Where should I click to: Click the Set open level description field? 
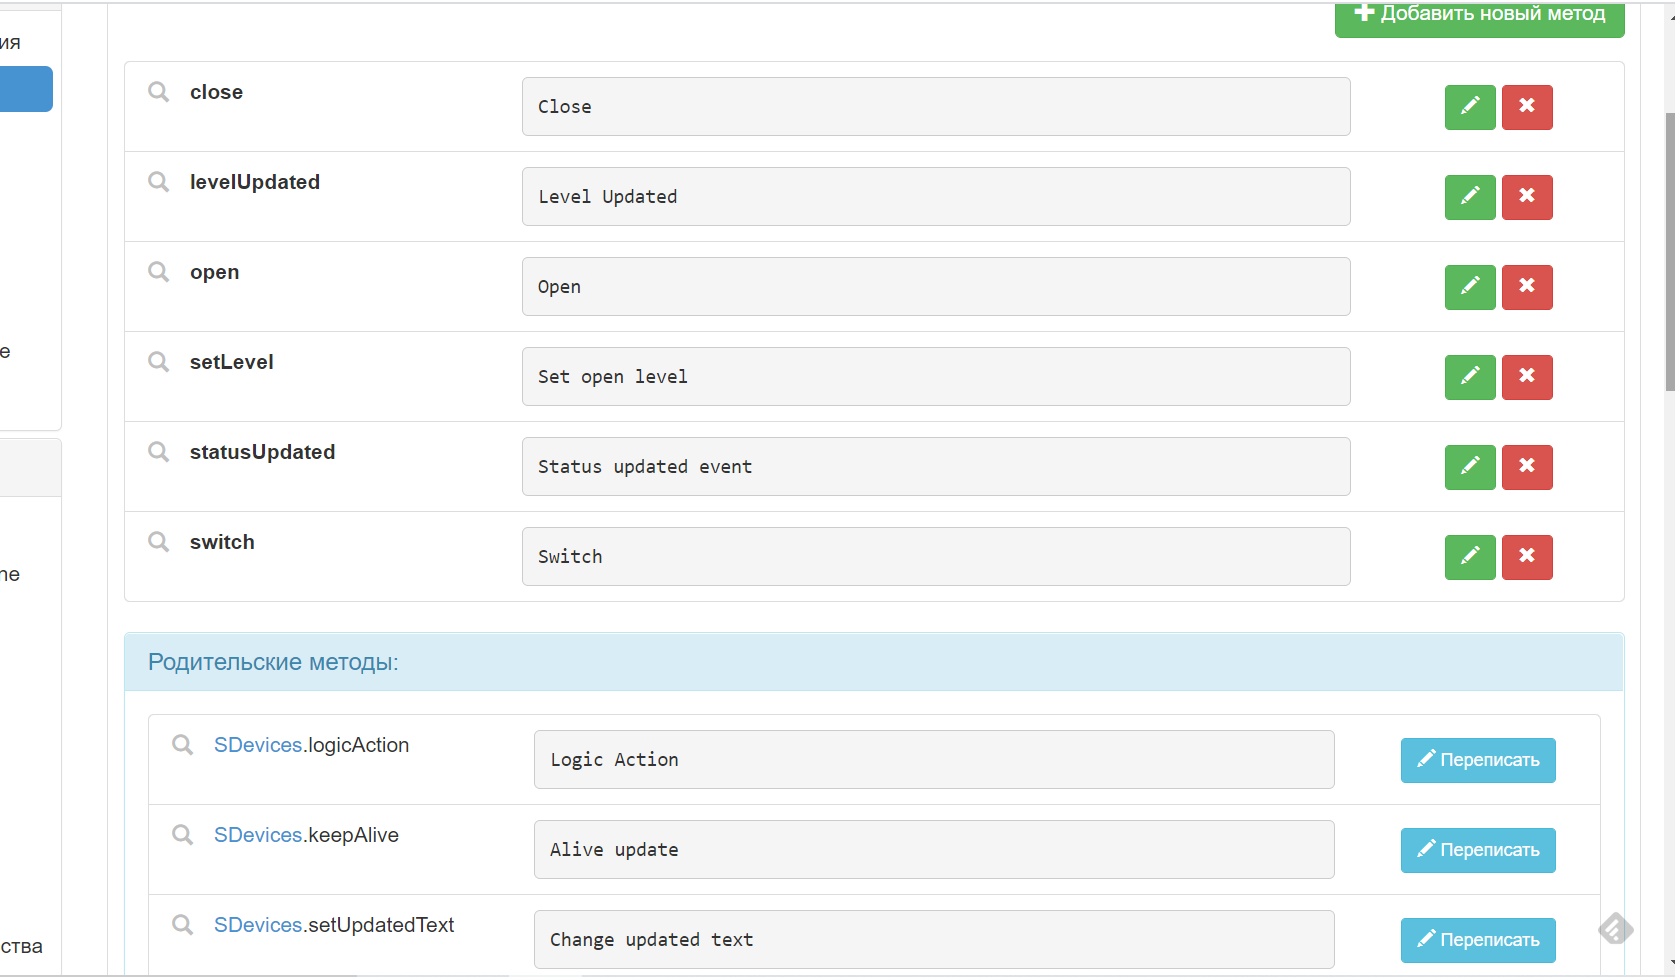[935, 377]
